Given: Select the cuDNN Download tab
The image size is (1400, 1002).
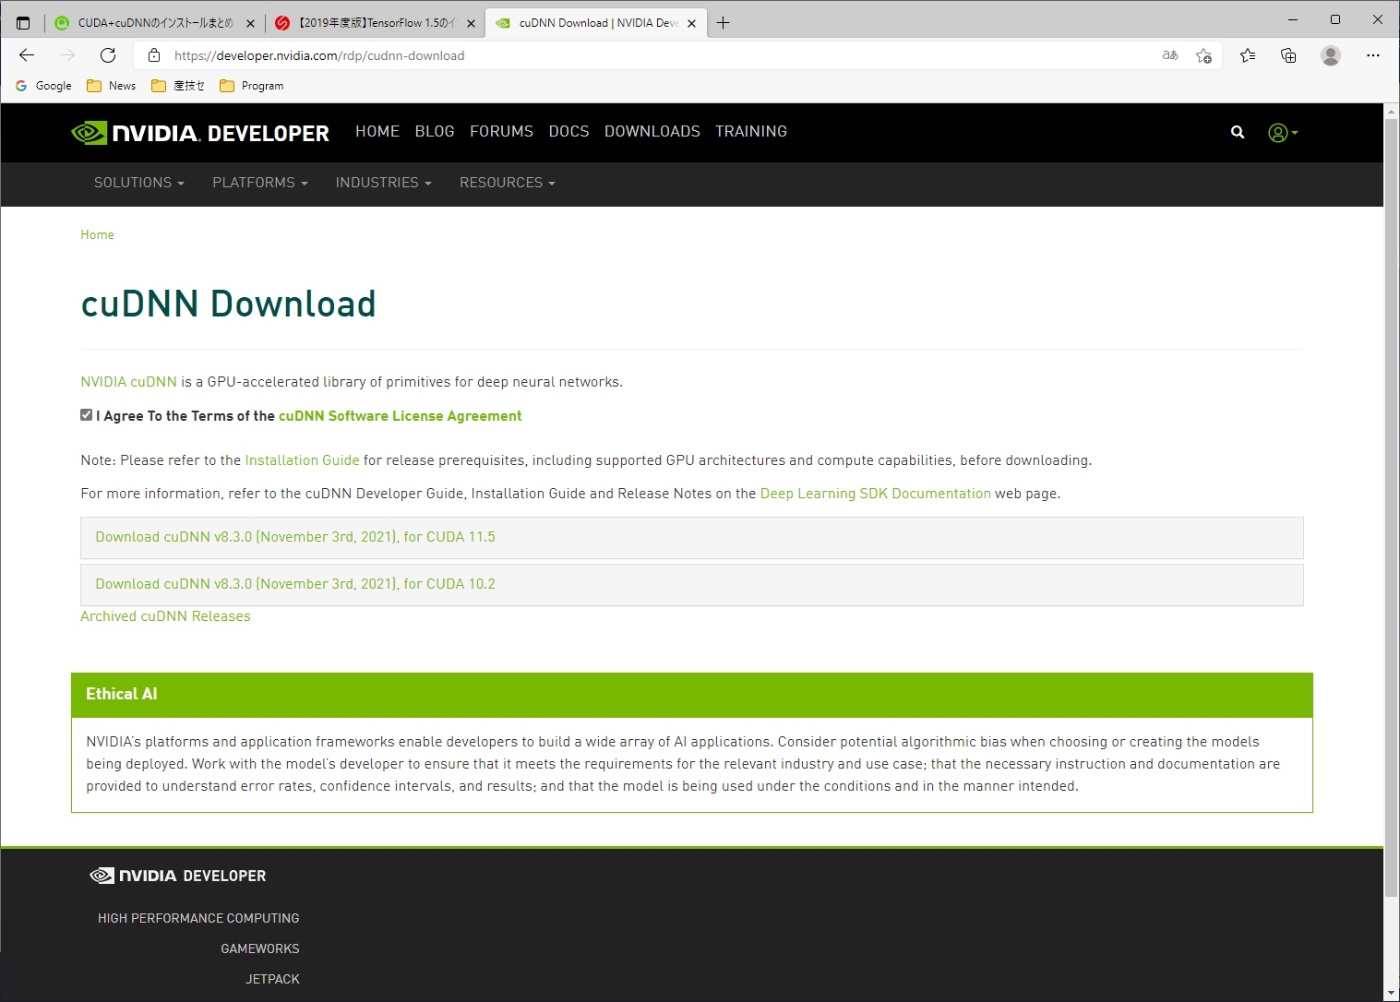Looking at the screenshot, I should pyautogui.click(x=596, y=23).
